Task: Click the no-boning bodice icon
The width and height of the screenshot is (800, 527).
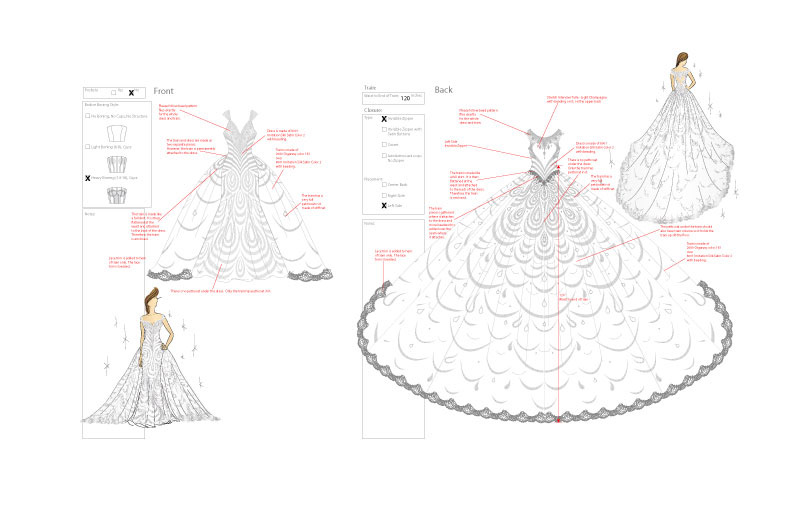Action: pos(117,133)
